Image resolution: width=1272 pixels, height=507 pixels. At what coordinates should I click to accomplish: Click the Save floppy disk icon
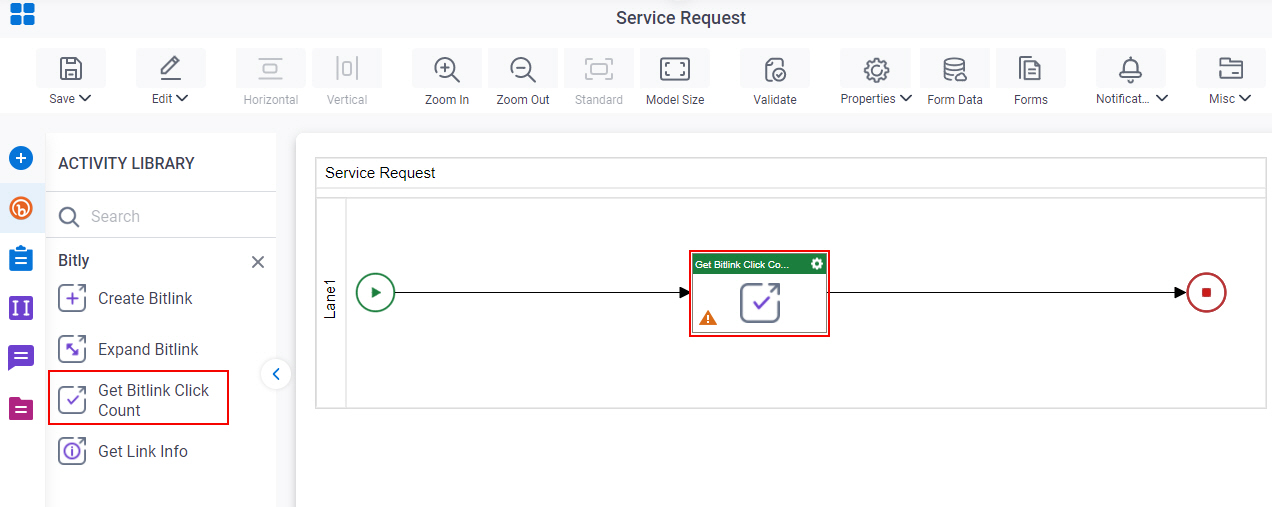(x=71, y=68)
